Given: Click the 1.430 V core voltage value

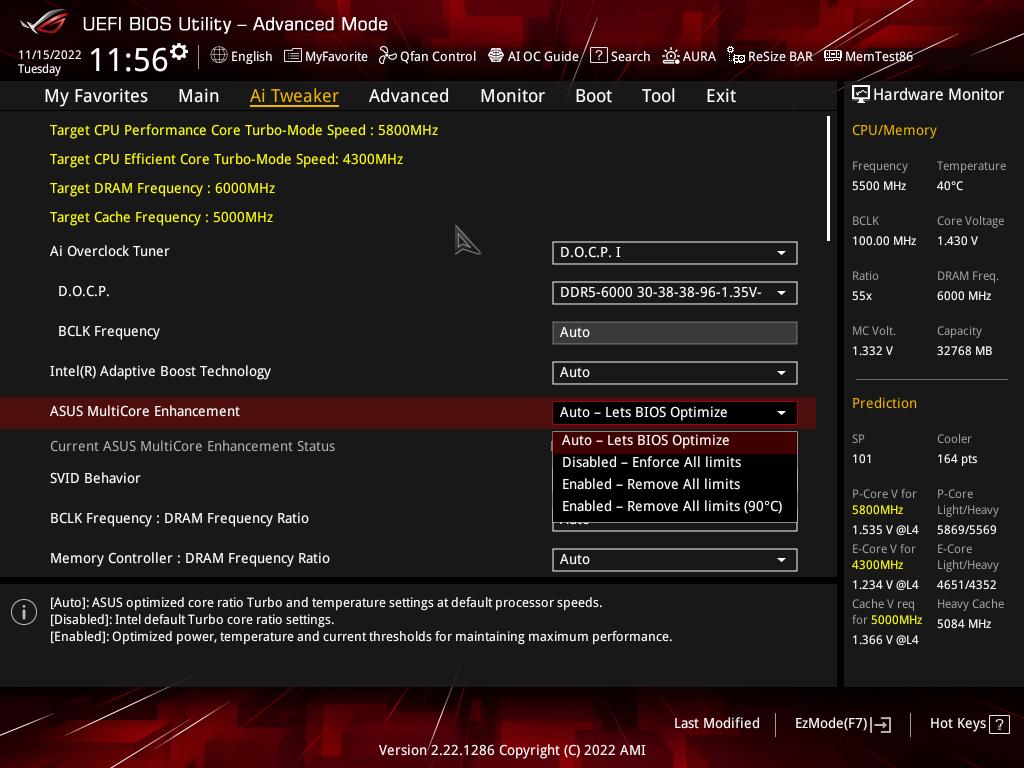Looking at the screenshot, I should click(957, 241).
